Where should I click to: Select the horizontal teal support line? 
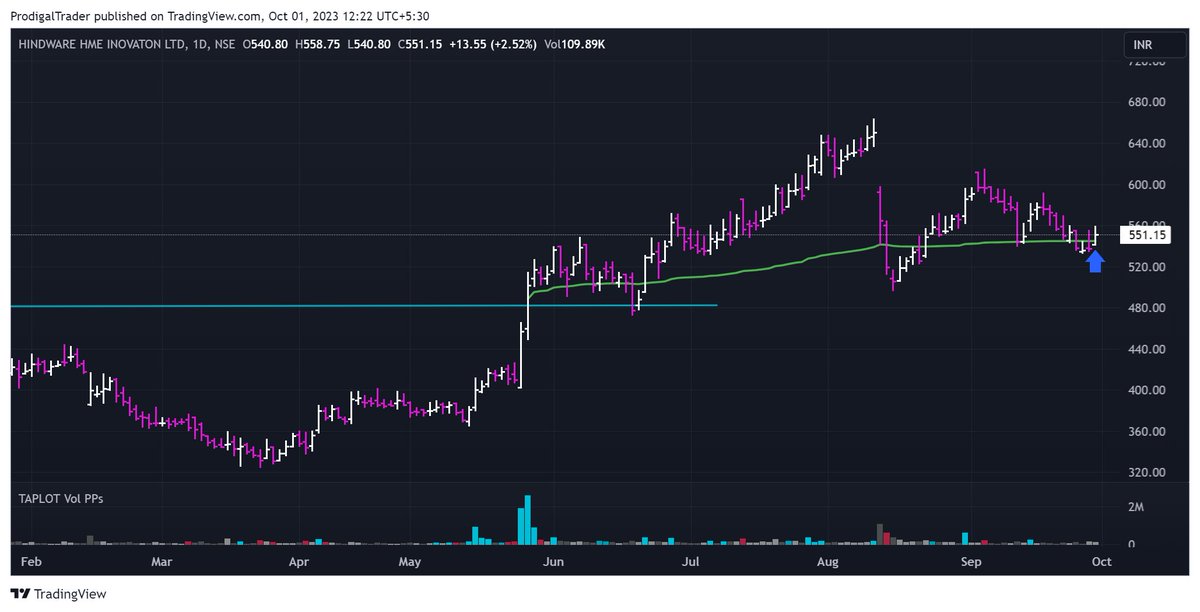pyautogui.click(x=350, y=305)
